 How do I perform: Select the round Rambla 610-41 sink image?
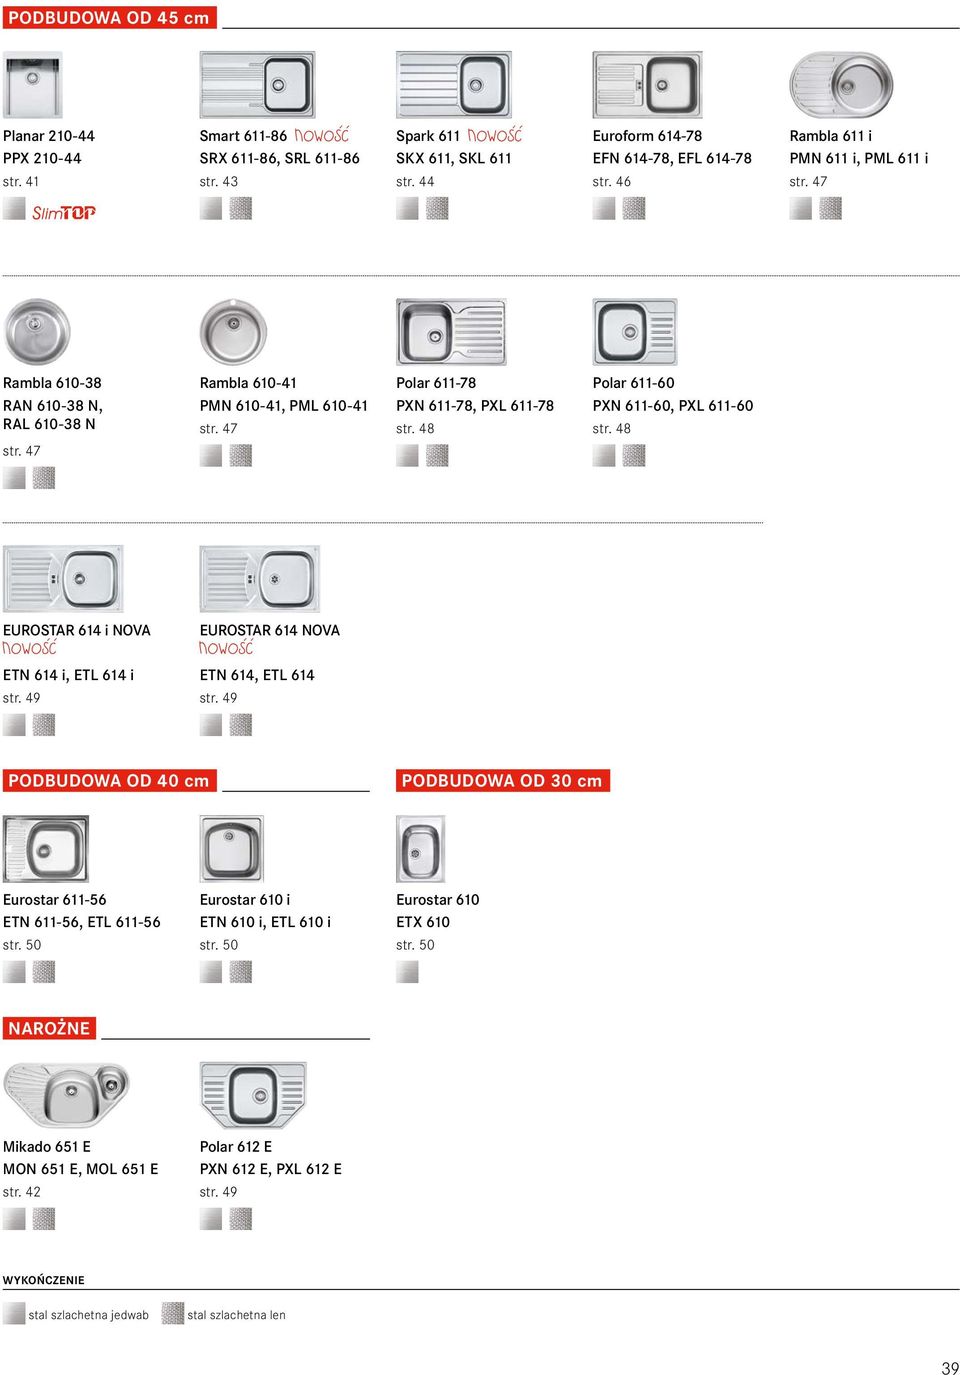tap(233, 332)
